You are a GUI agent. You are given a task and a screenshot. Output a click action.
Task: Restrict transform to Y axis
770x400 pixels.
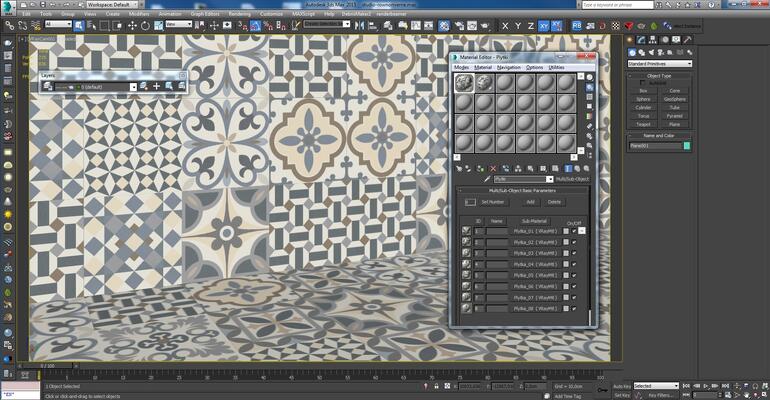click(518, 26)
